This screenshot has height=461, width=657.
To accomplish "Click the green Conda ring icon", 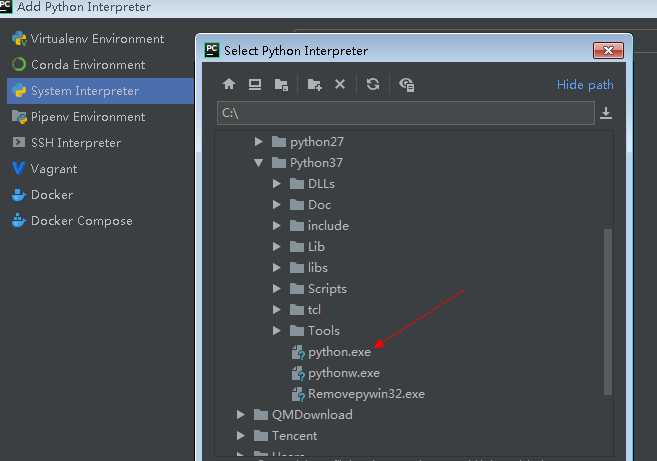I will point(19,65).
